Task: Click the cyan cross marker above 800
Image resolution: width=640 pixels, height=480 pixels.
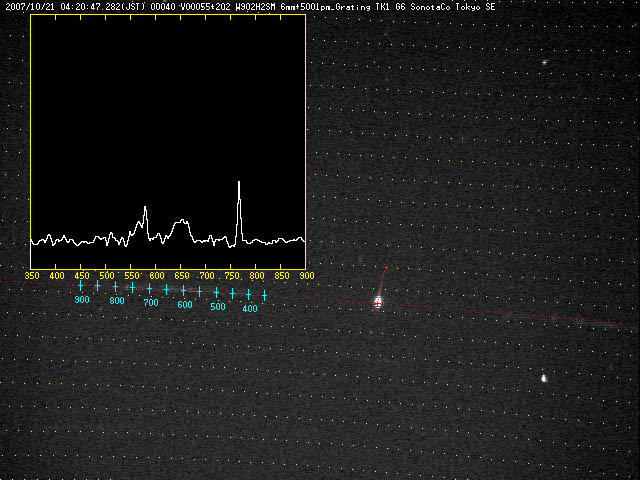Action: pos(115,288)
